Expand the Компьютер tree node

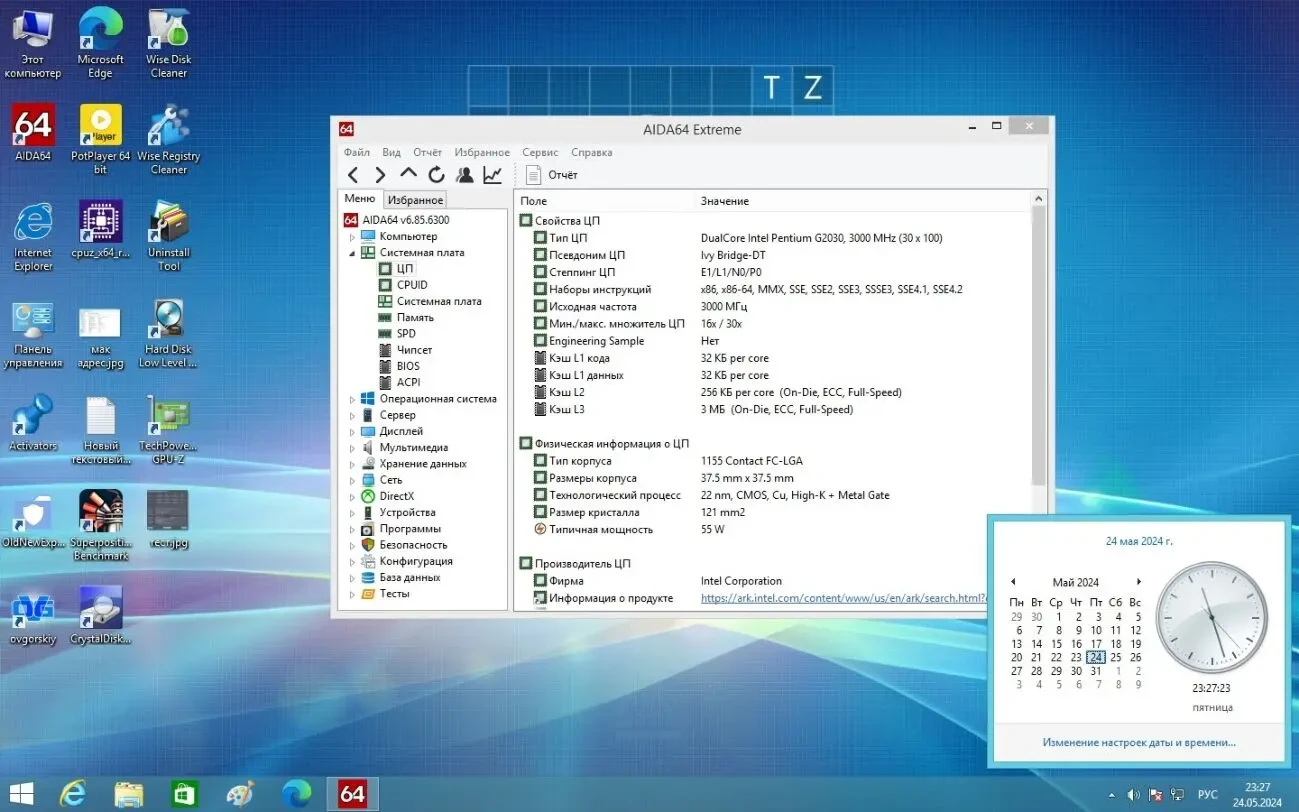click(x=350, y=235)
